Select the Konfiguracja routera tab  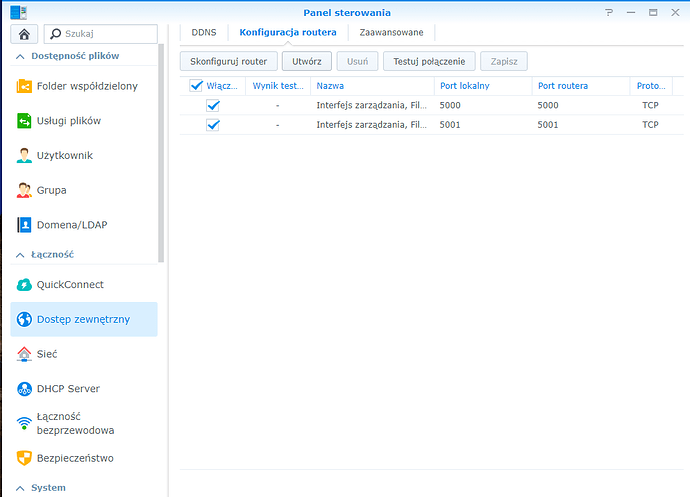point(288,33)
